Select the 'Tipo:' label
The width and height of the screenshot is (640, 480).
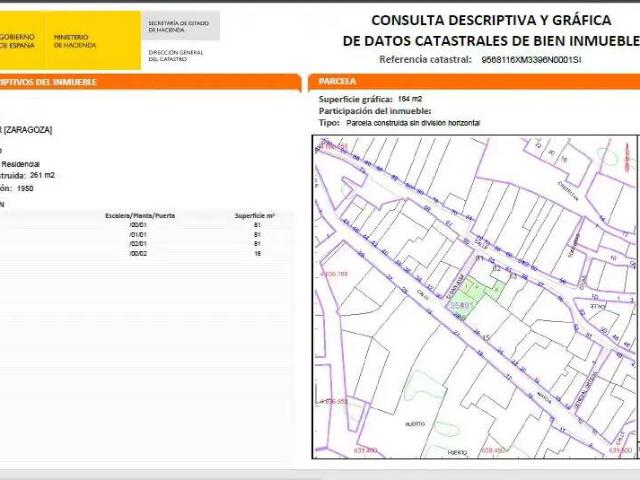329,122
